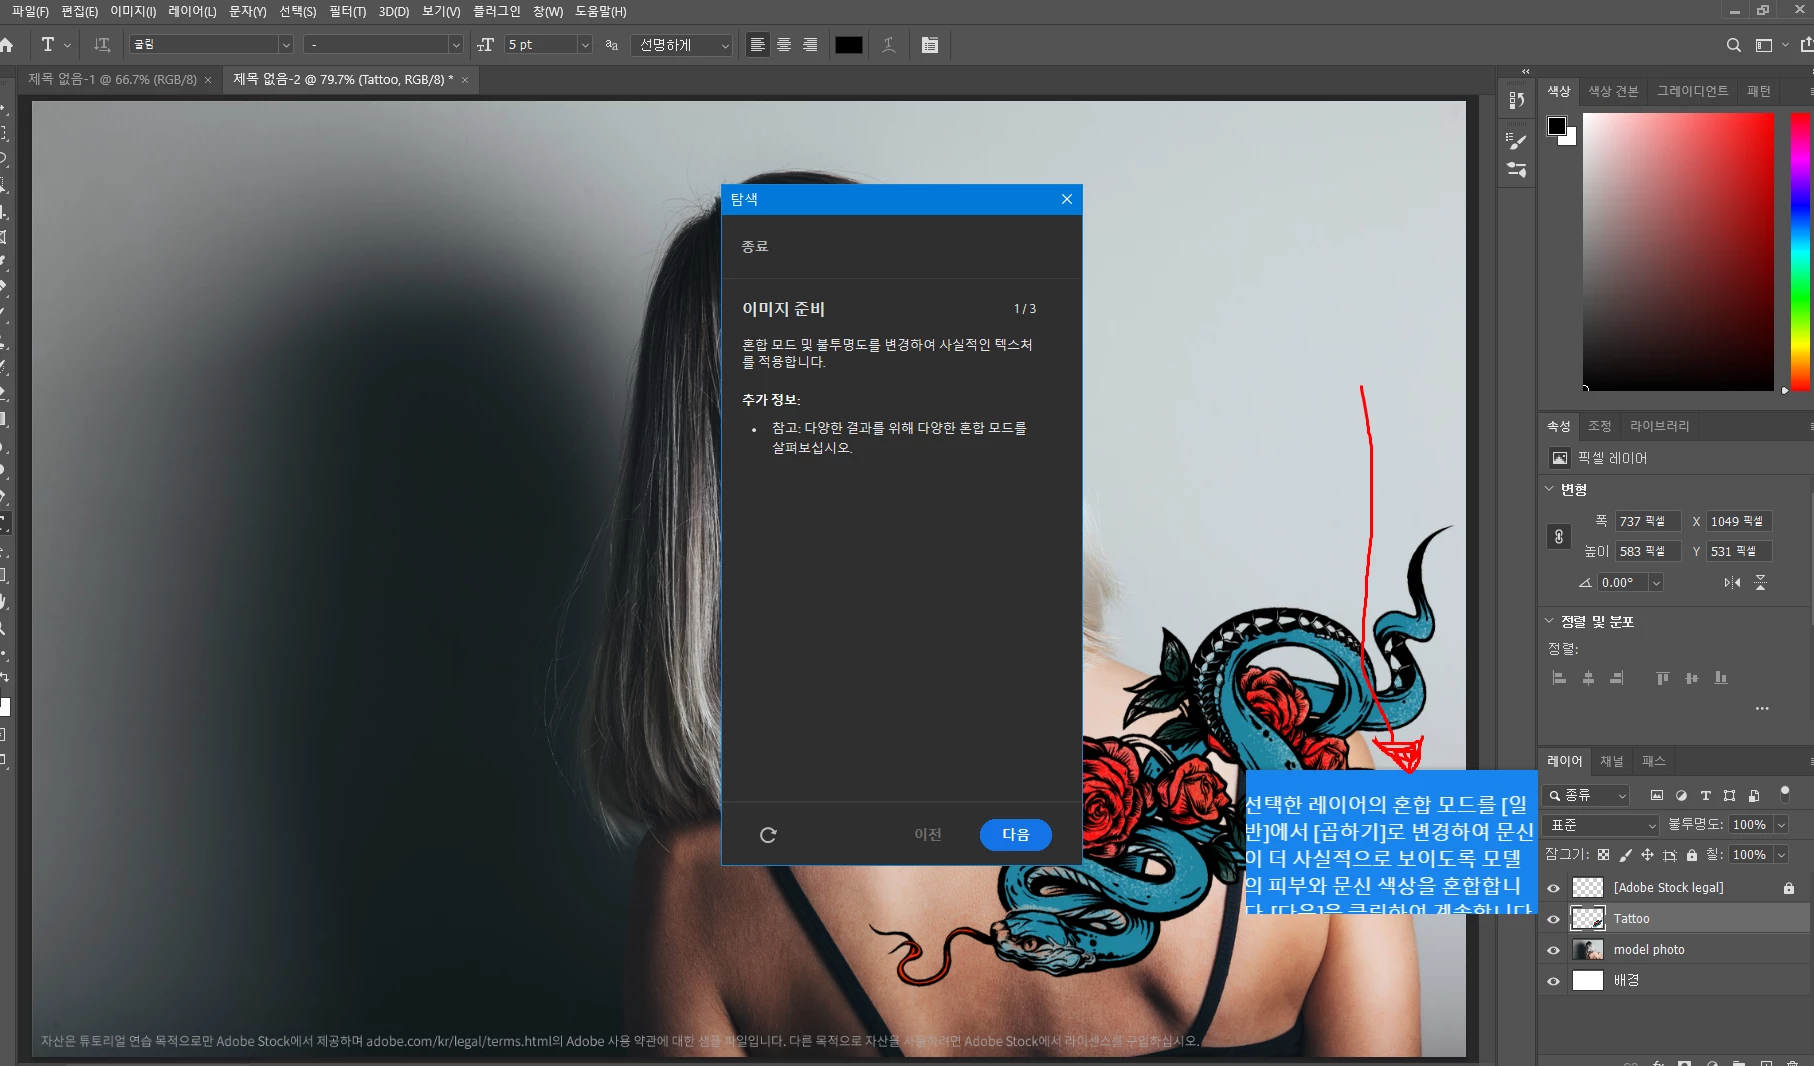Screen dimensions: 1814x1066
Task: Filter layers by pixel layer icon
Action: point(1657,795)
